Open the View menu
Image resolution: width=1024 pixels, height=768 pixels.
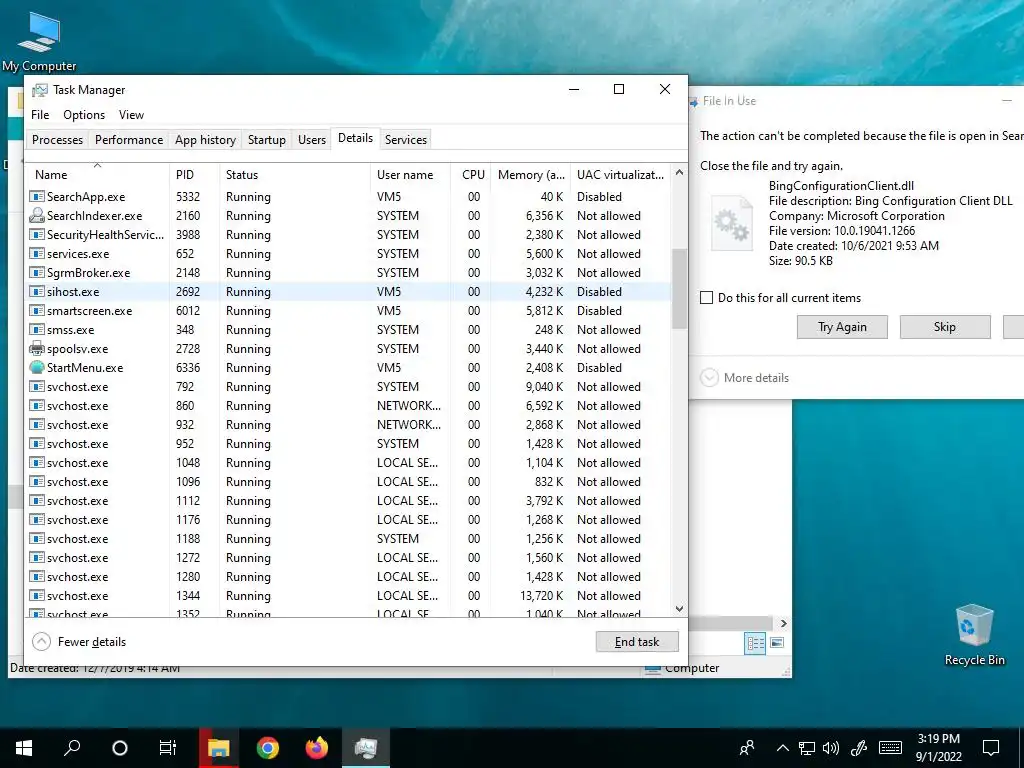[x=131, y=115]
